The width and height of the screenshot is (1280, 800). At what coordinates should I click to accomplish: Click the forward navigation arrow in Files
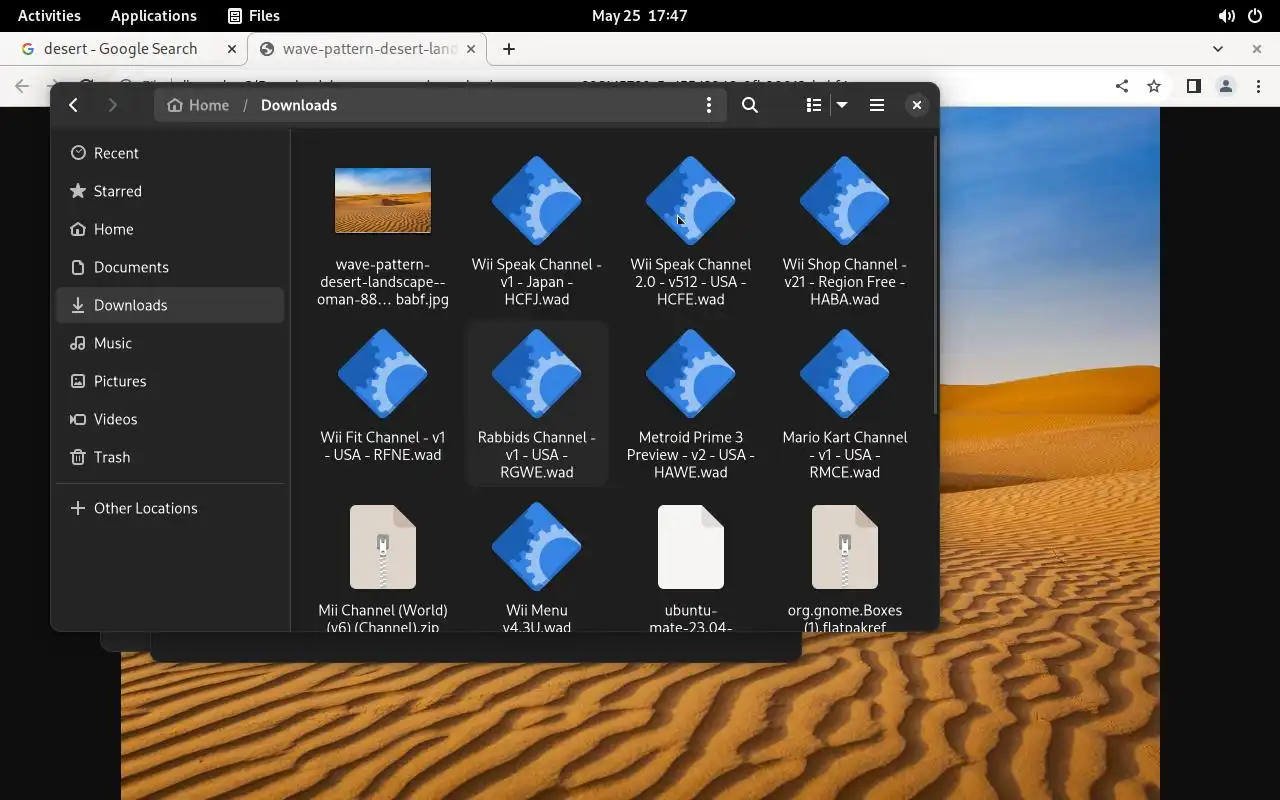(112, 105)
